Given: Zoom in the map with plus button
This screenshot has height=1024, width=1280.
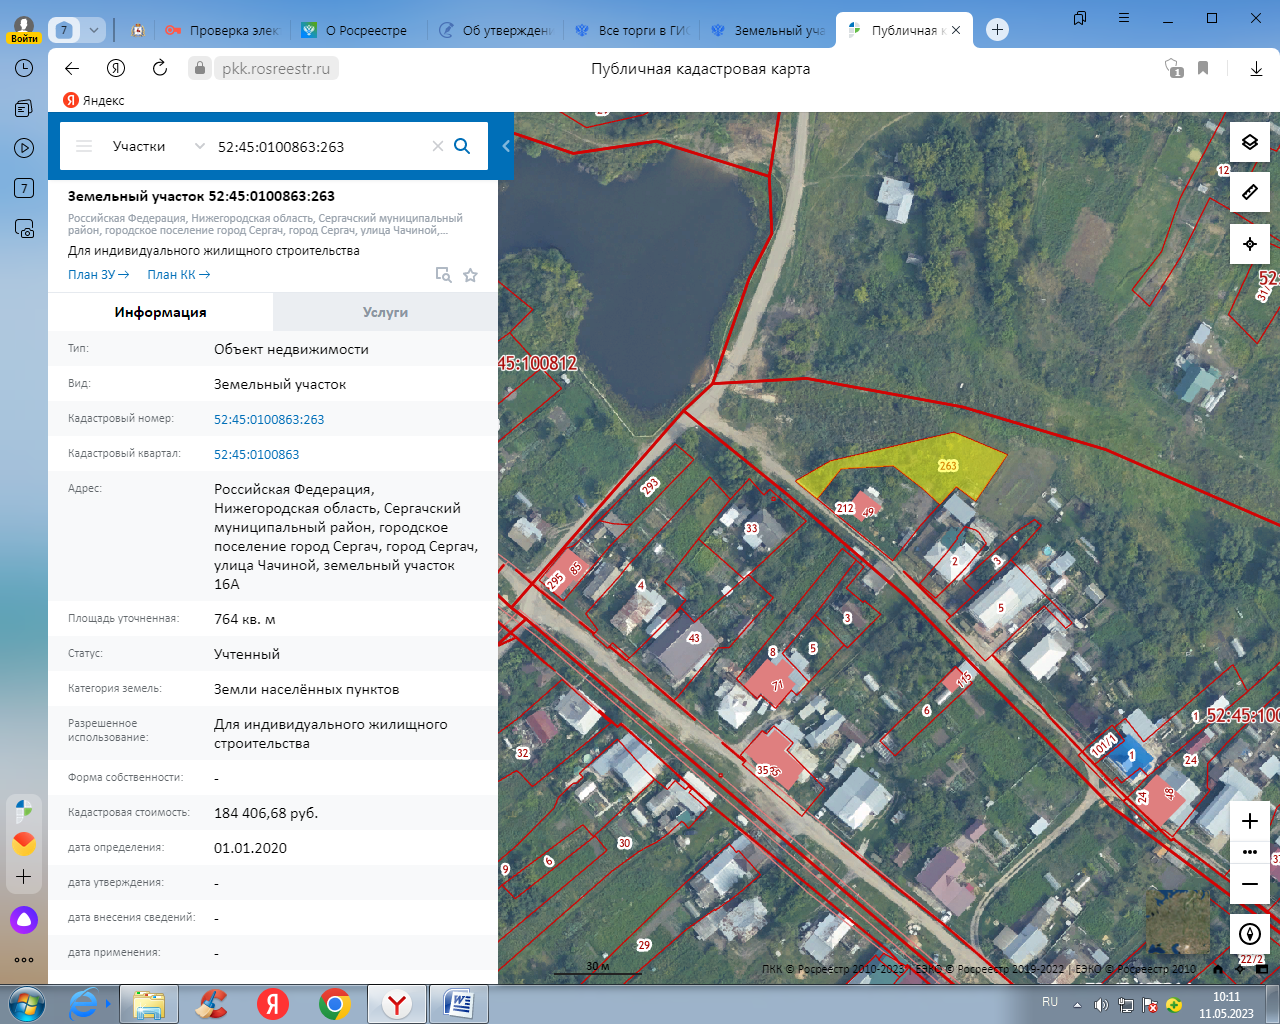Looking at the screenshot, I should point(1249,821).
